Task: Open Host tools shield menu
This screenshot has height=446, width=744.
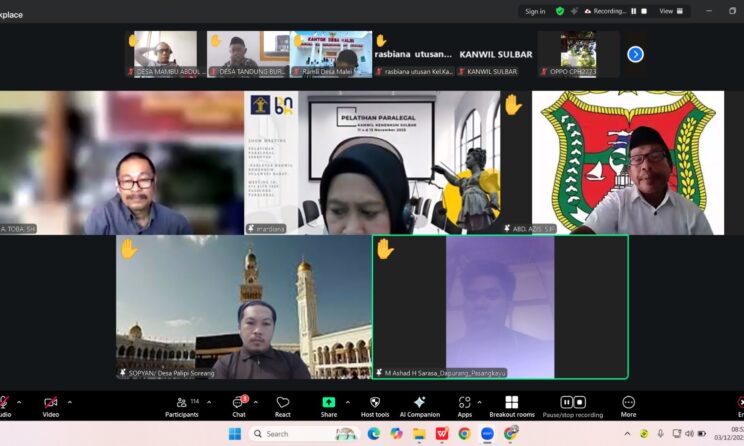Action: [375, 404]
